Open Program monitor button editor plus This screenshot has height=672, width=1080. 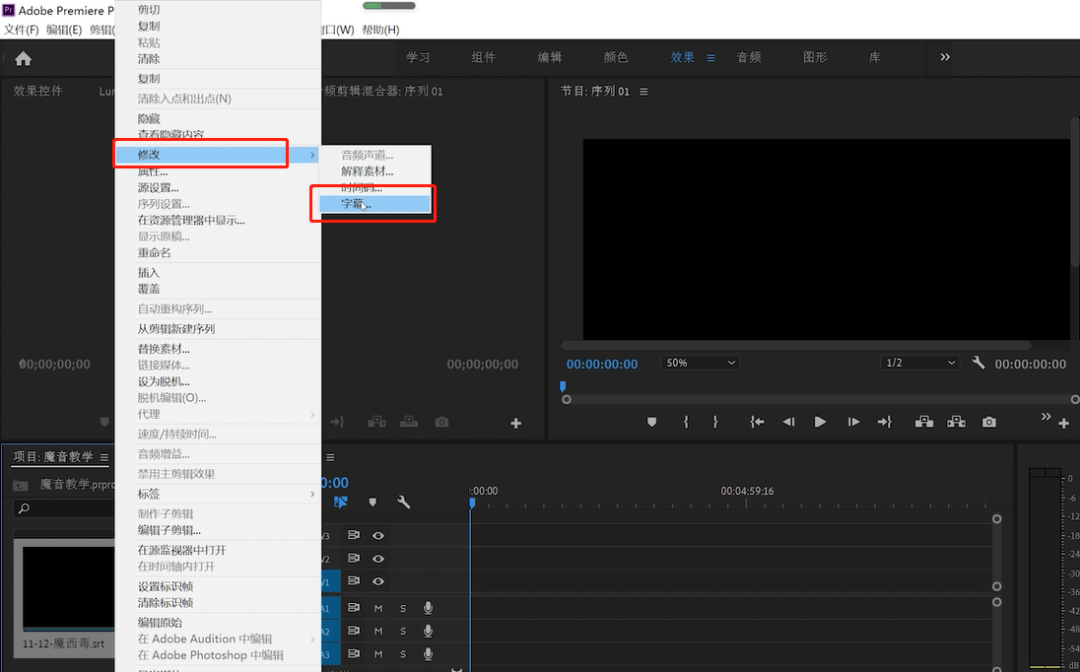(1063, 423)
